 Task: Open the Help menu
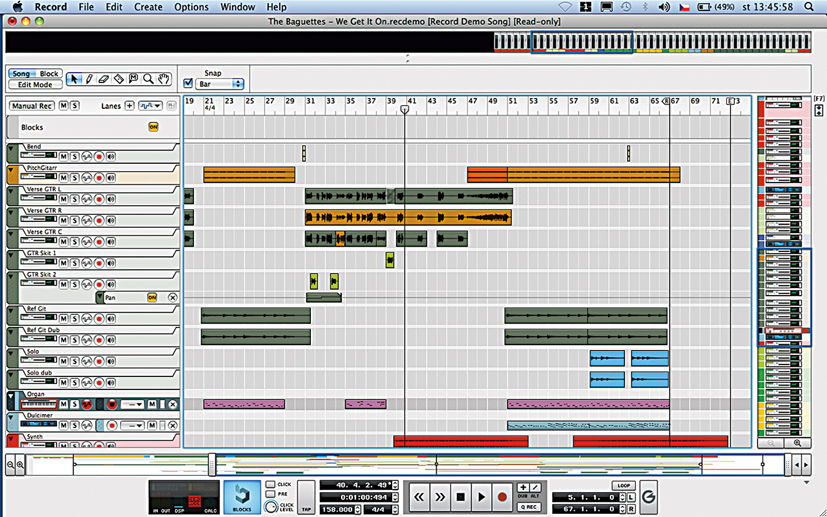click(x=276, y=7)
